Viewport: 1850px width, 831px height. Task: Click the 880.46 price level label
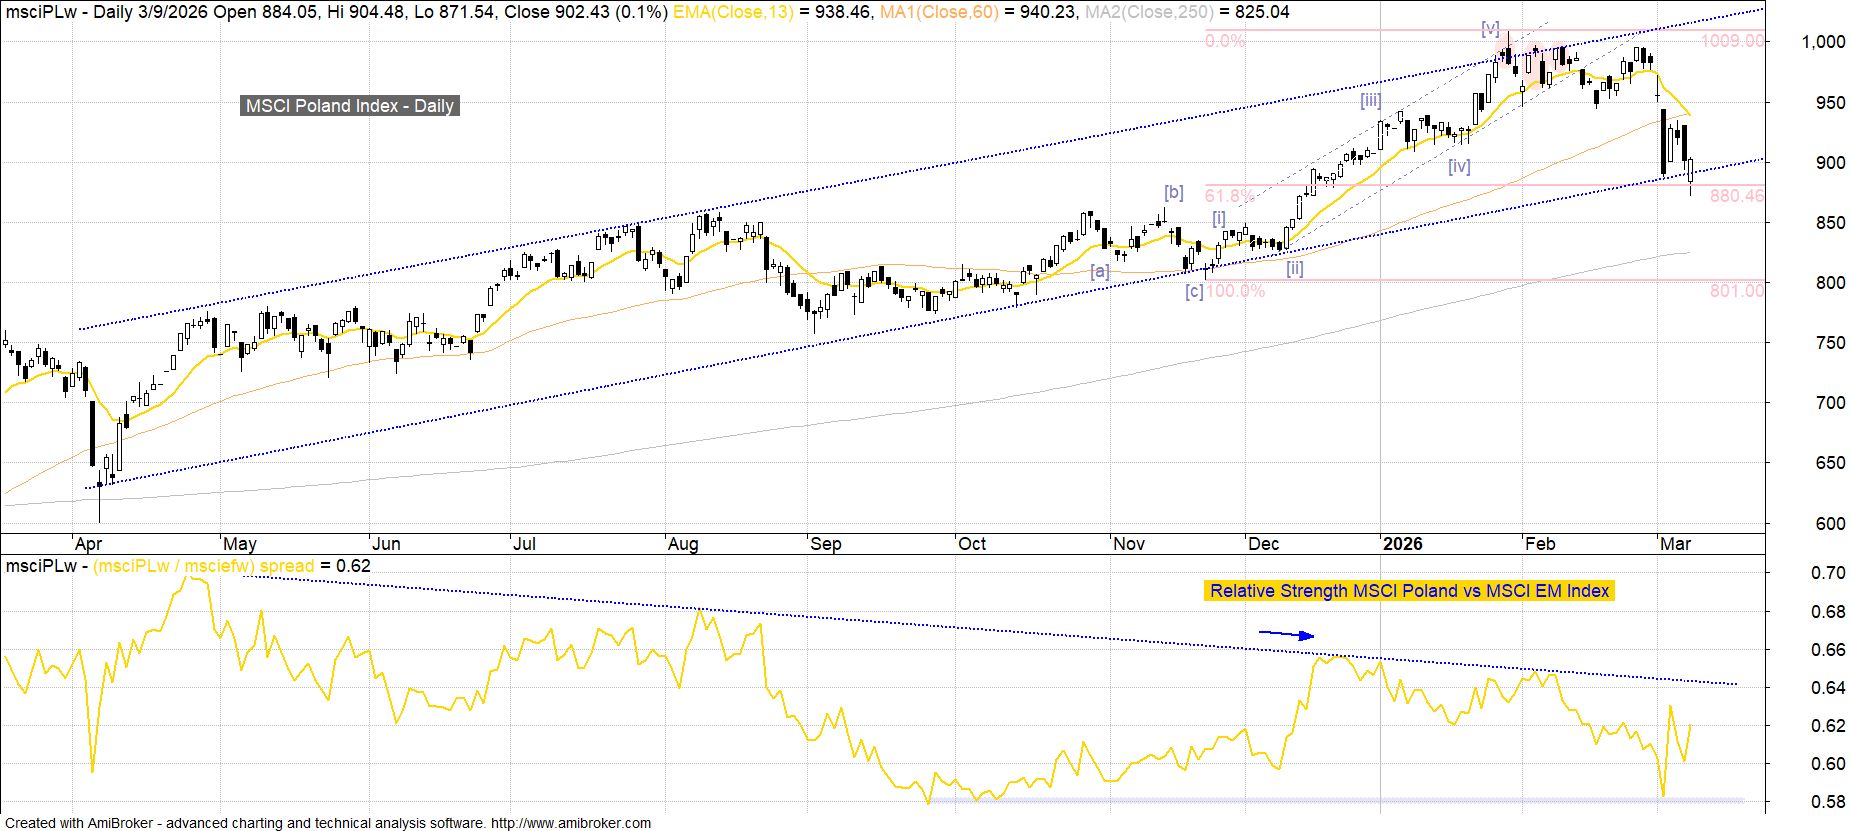(x=1737, y=196)
